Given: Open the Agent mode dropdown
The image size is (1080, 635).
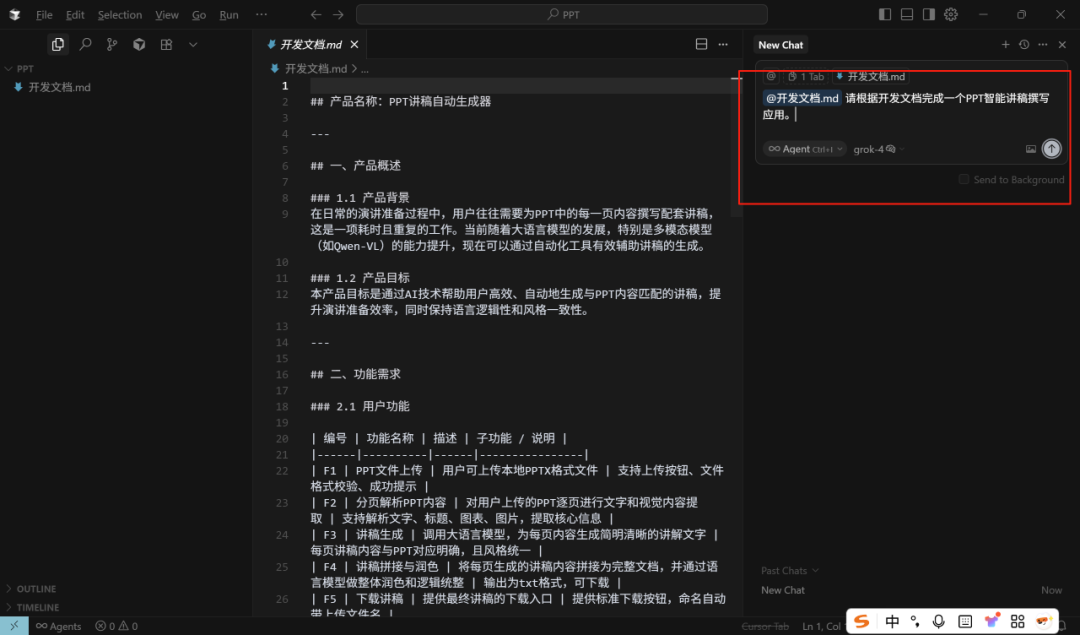Looking at the screenshot, I should (x=804, y=149).
